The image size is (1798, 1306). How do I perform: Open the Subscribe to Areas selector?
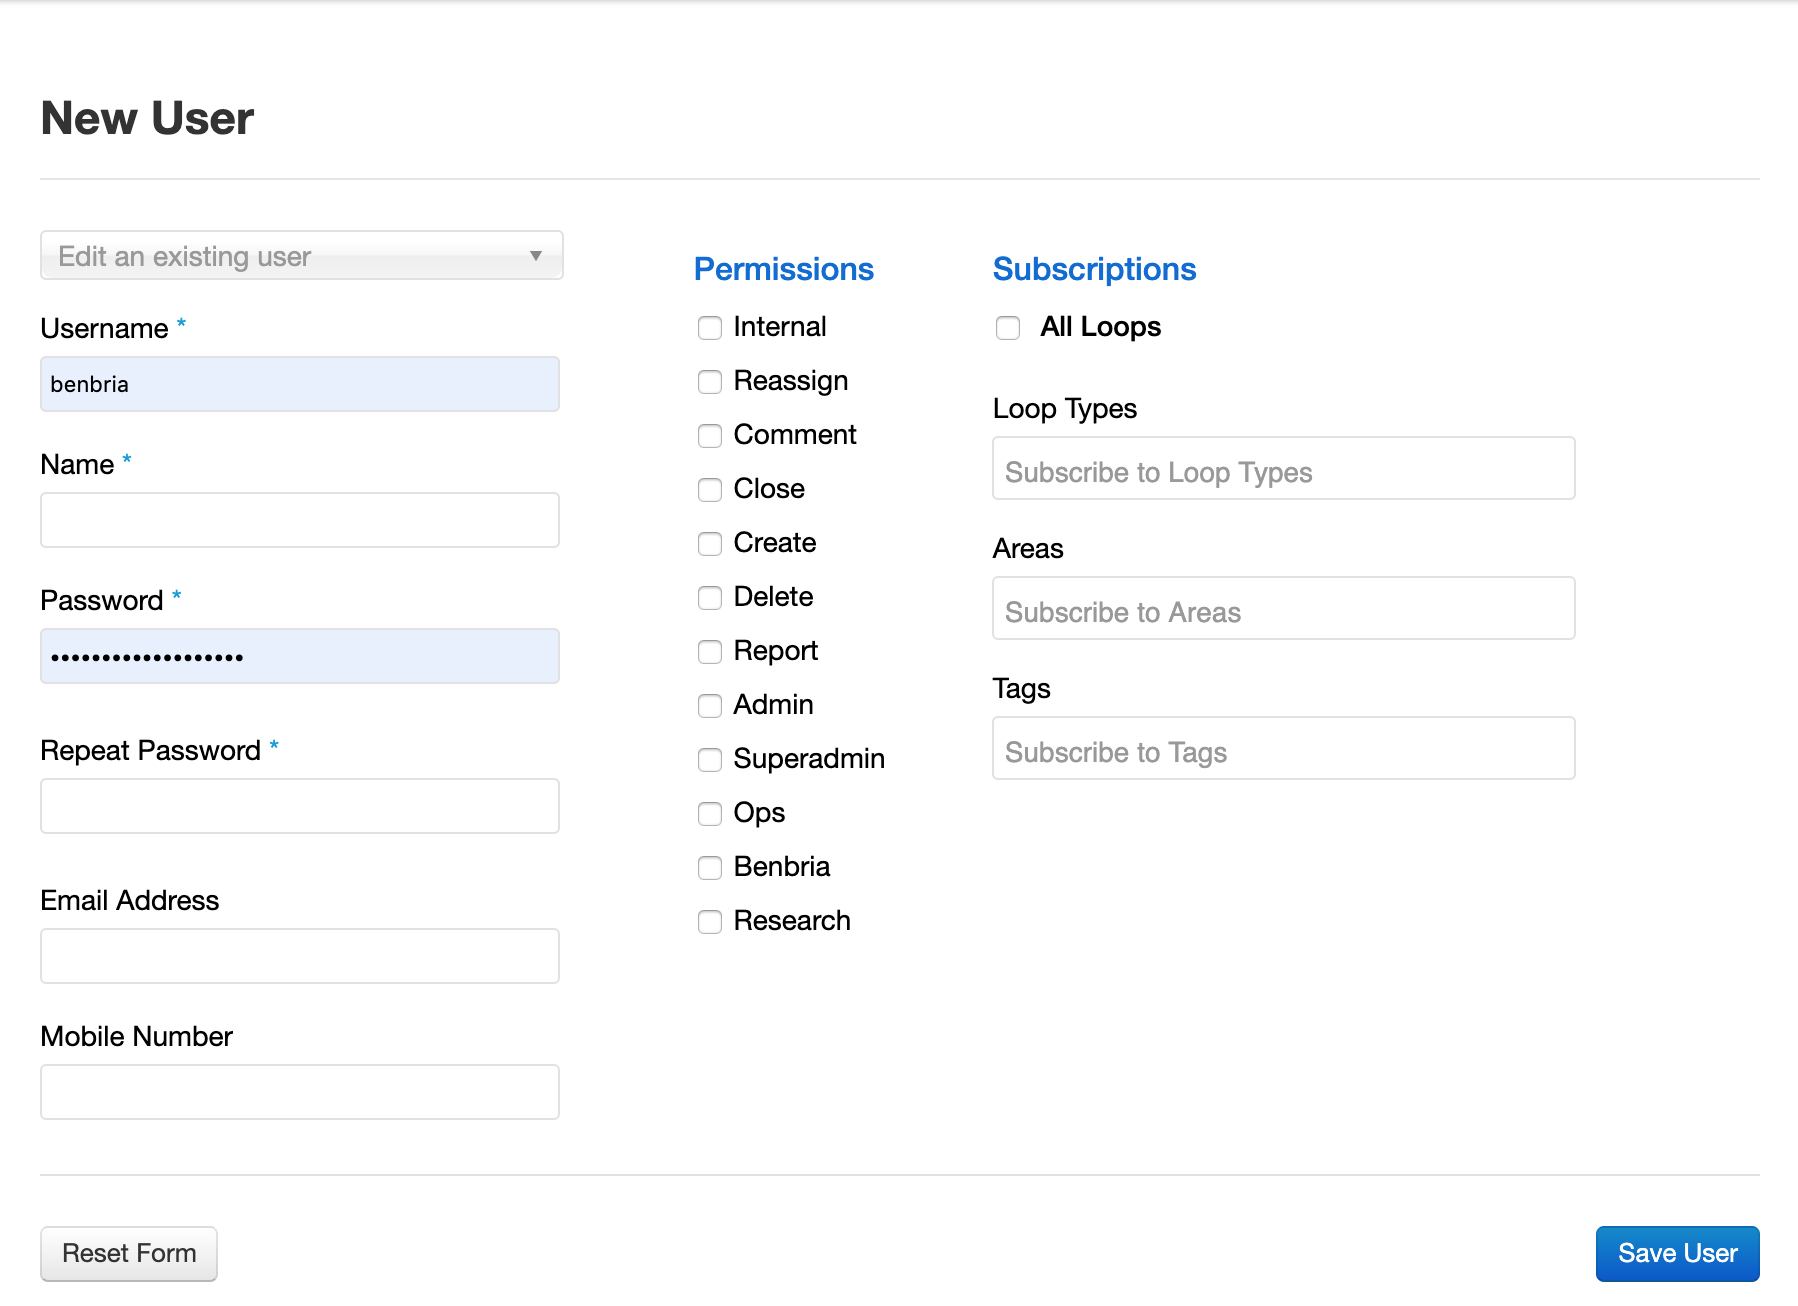(1284, 608)
